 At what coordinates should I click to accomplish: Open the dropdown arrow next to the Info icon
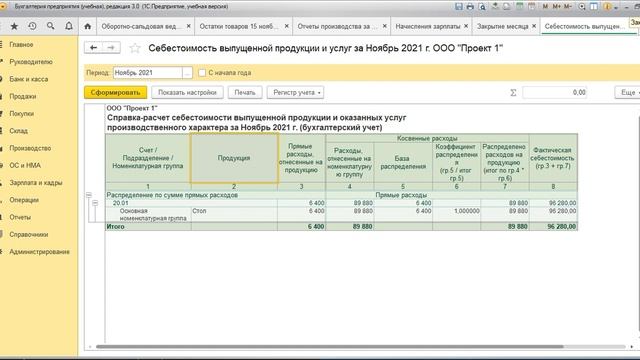[616, 7]
